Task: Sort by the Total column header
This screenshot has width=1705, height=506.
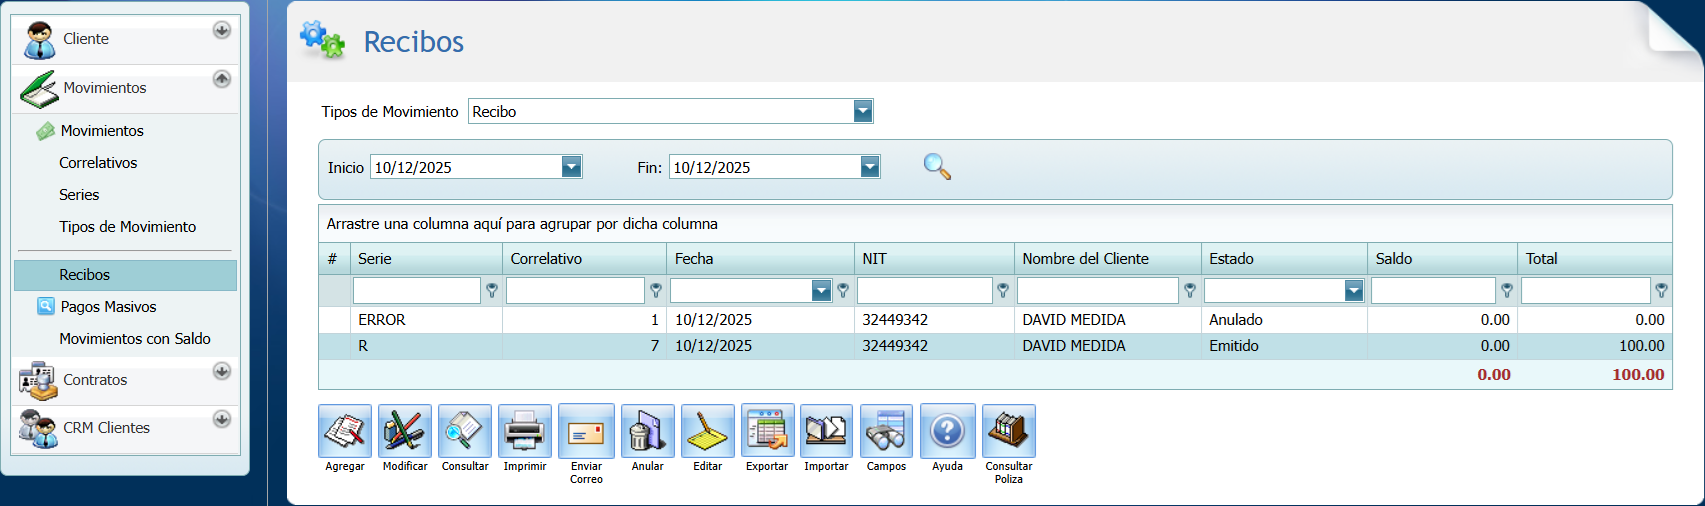Action: [1595, 258]
